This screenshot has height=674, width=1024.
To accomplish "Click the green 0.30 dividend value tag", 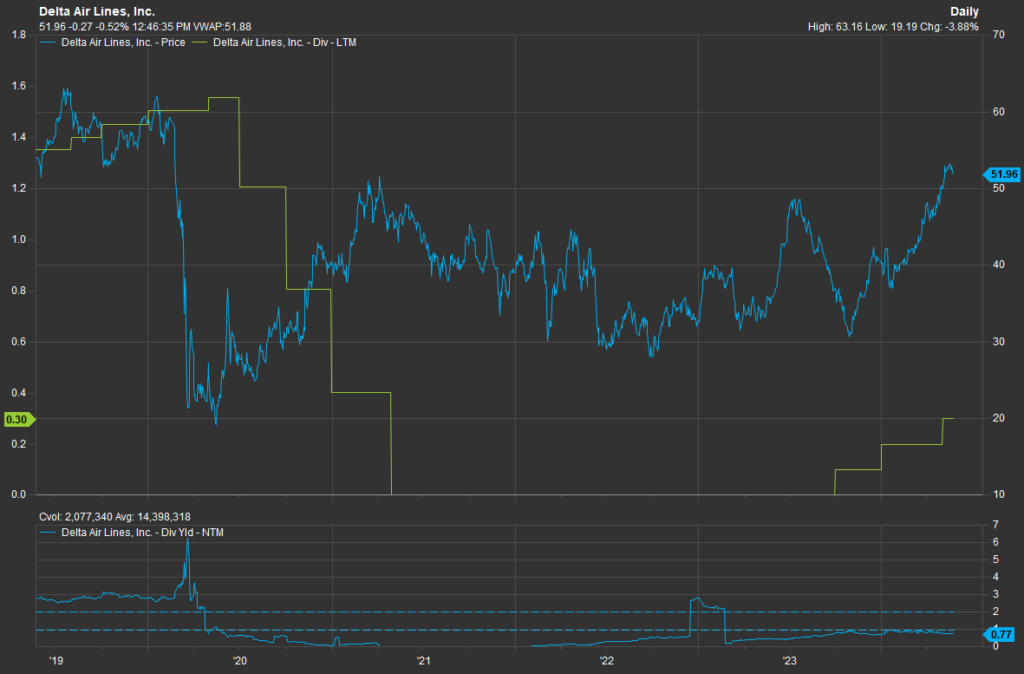I will point(19,419).
